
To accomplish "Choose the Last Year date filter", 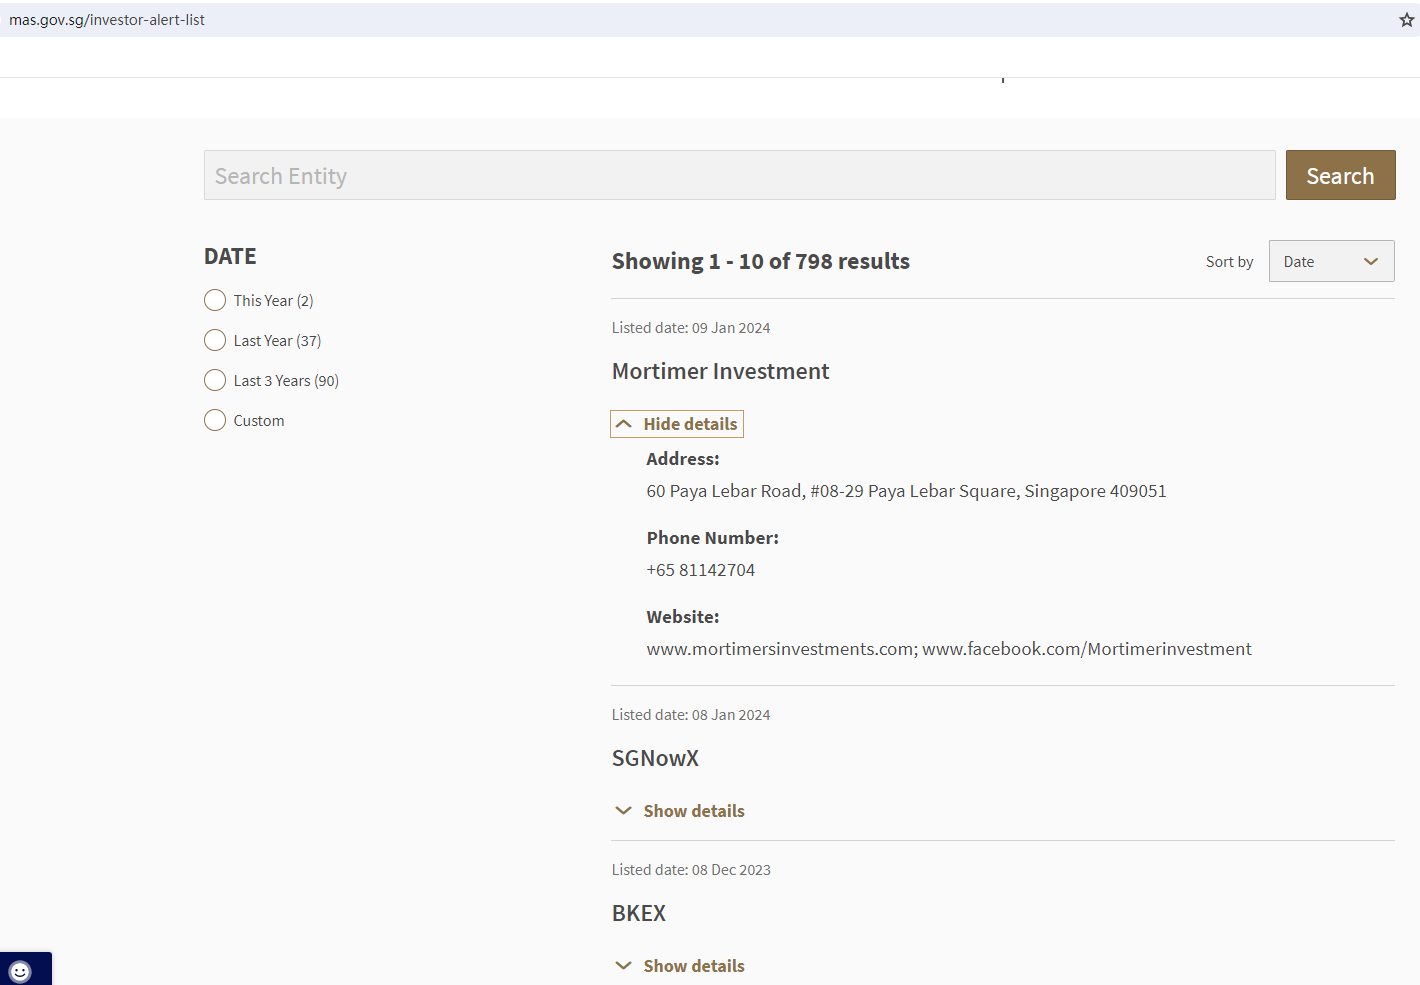I will (215, 341).
